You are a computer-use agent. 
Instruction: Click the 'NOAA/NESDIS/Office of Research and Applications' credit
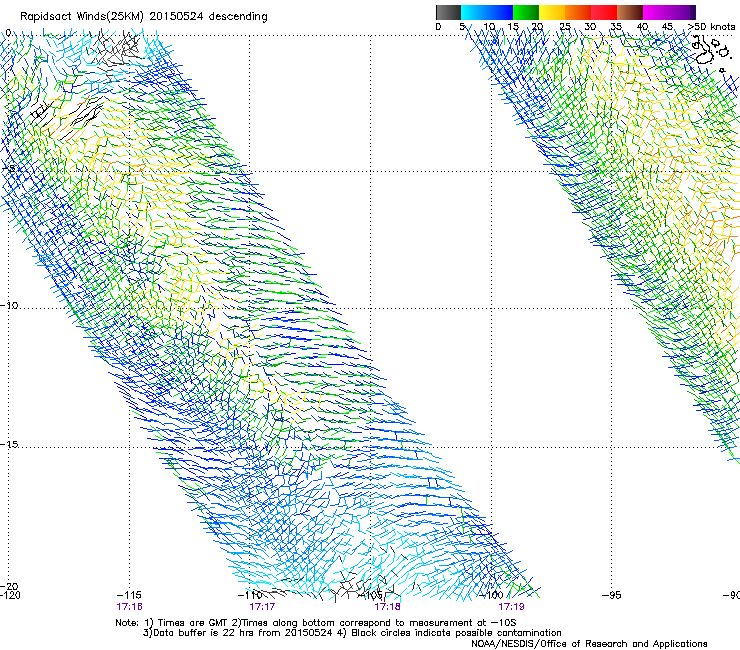tap(589, 644)
